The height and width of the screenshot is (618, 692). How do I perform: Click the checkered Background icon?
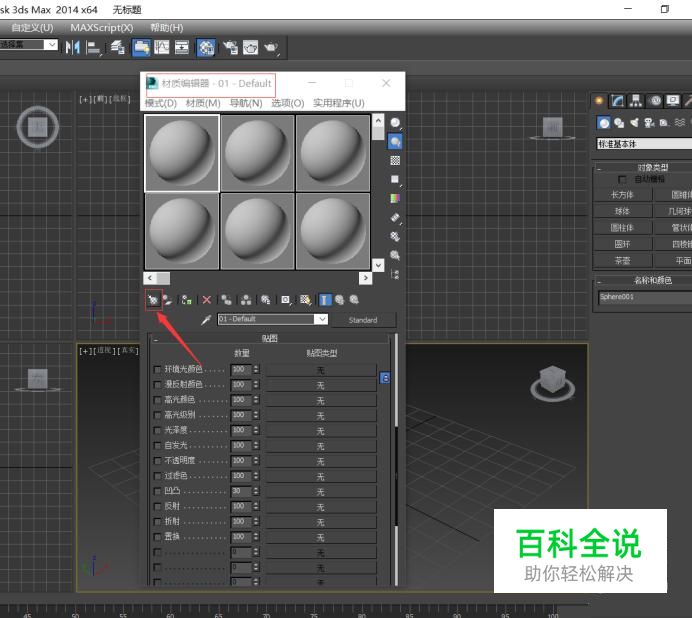coord(395,161)
